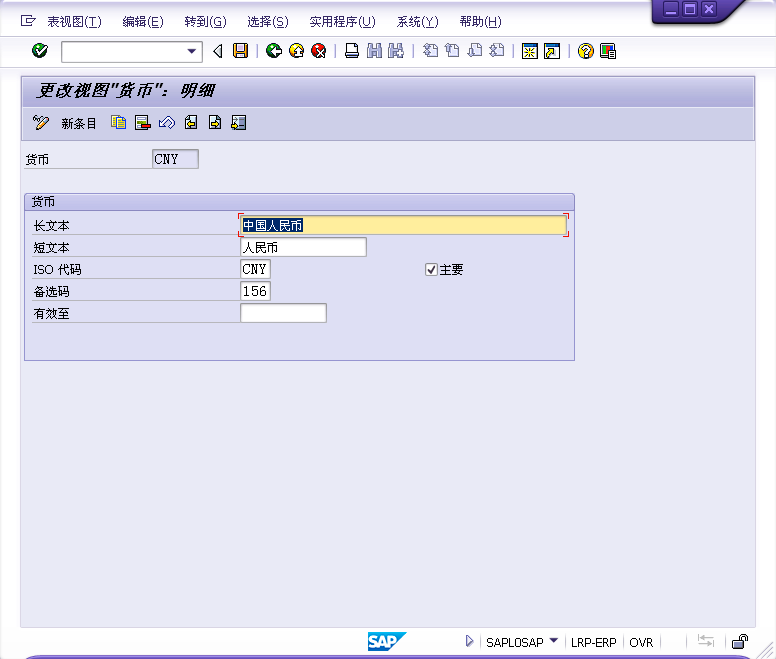Click the Find Next binoculars icon
This screenshot has height=659, width=776.
pos(396,51)
